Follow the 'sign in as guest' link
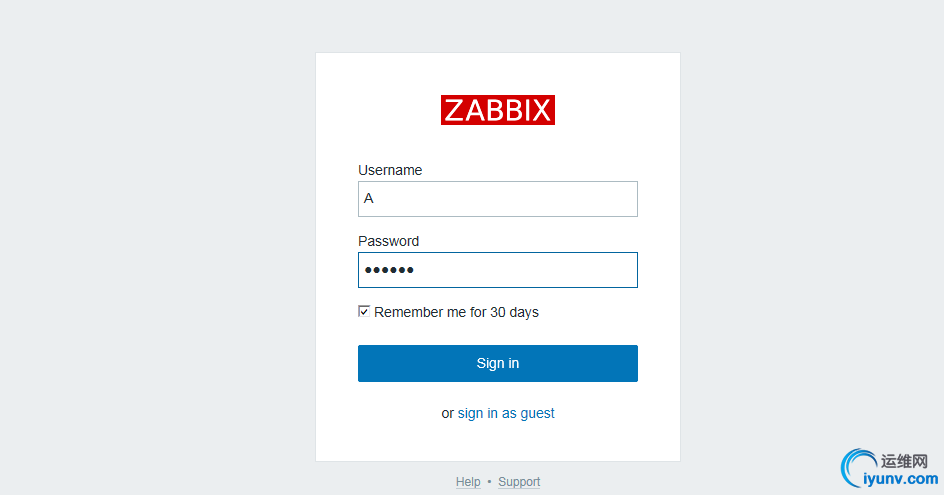Screen dimensions: 944x495 pyautogui.click(x=506, y=413)
